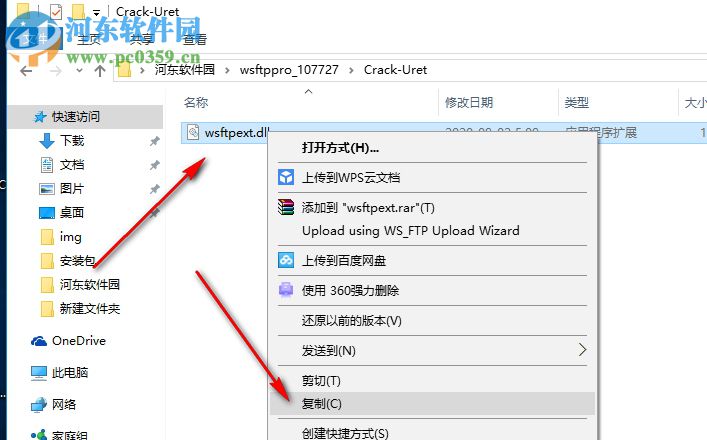
Task: Click the 发送到 submenu arrow
Action: click(583, 349)
